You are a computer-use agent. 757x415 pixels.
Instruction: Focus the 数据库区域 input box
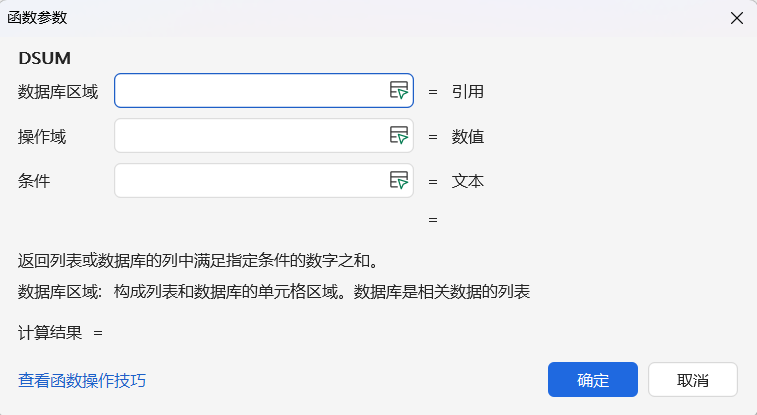pyautogui.click(x=250, y=90)
